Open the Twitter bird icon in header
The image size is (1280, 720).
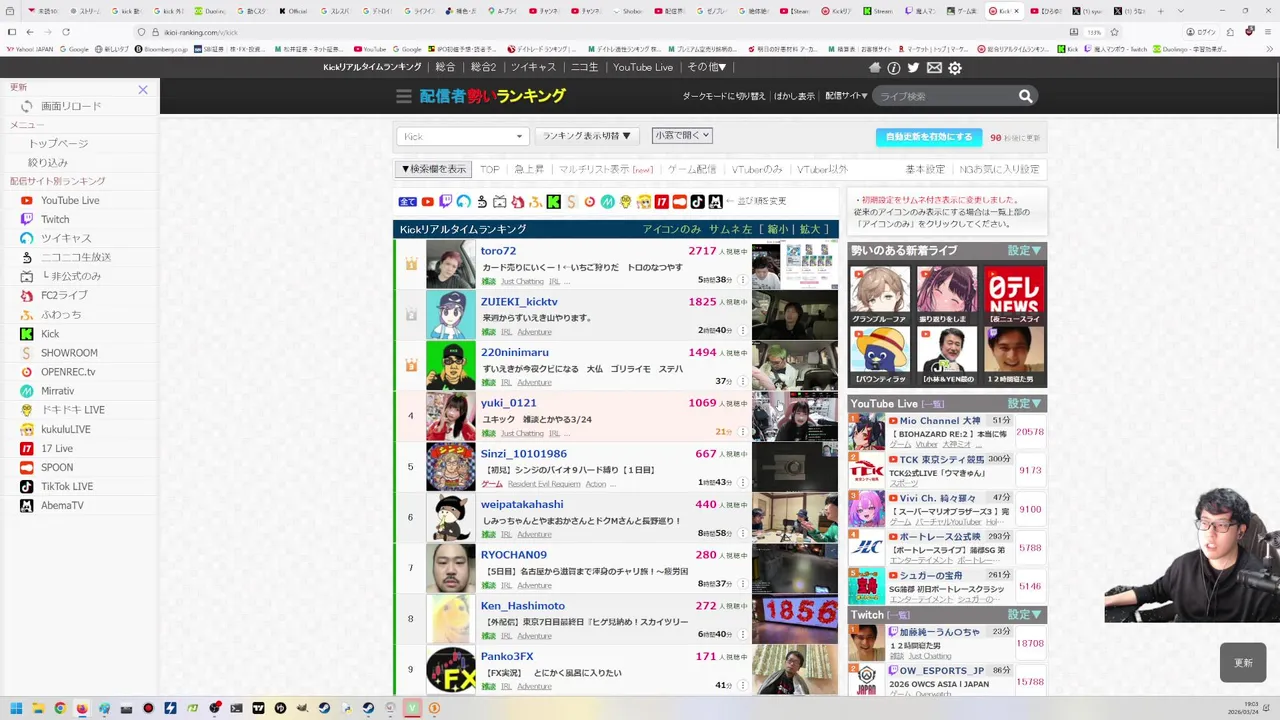[913, 68]
